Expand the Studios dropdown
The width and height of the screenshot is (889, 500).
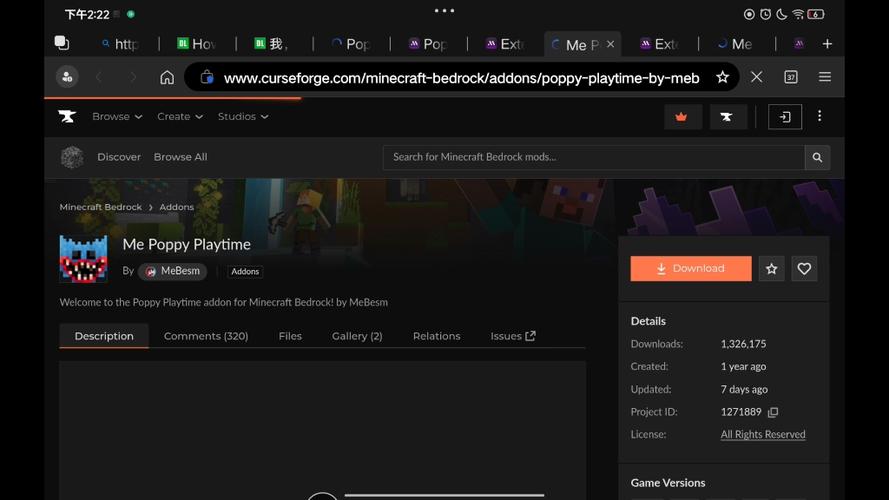pyautogui.click(x=243, y=116)
